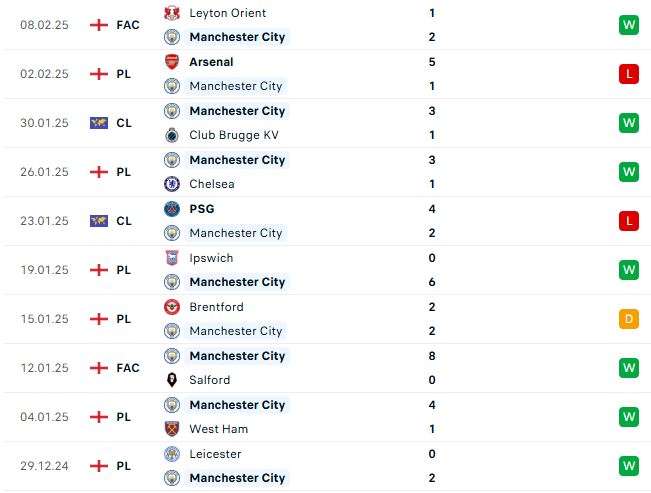Screen dimensions: 651x493
Task: Select the CL competition label on 30.01.25
Action: pos(124,123)
